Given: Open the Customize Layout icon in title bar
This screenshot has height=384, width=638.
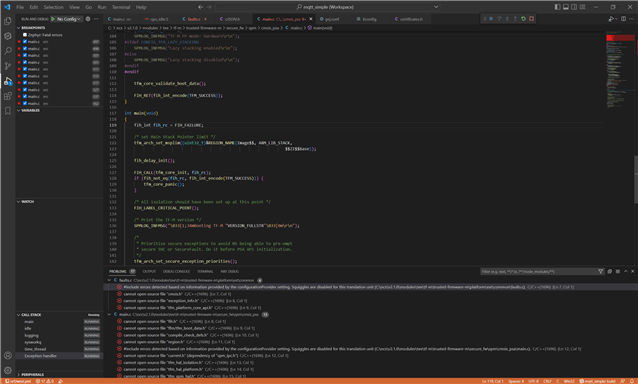Looking at the screenshot, I should 582,7.
